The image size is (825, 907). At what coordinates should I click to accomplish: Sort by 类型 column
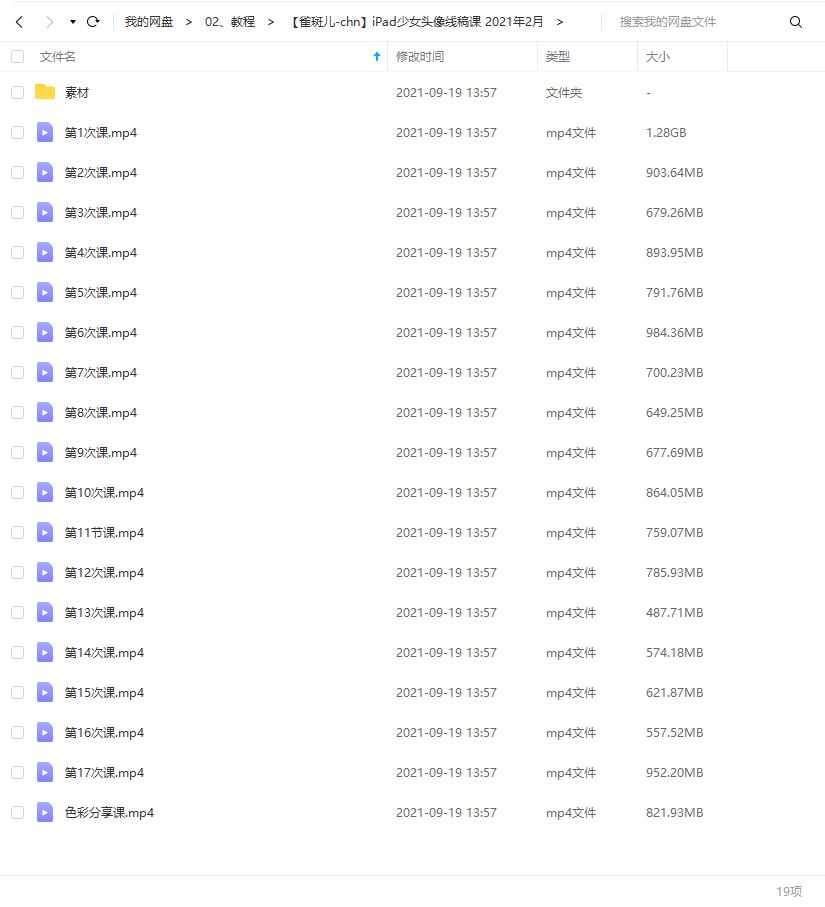coord(557,57)
